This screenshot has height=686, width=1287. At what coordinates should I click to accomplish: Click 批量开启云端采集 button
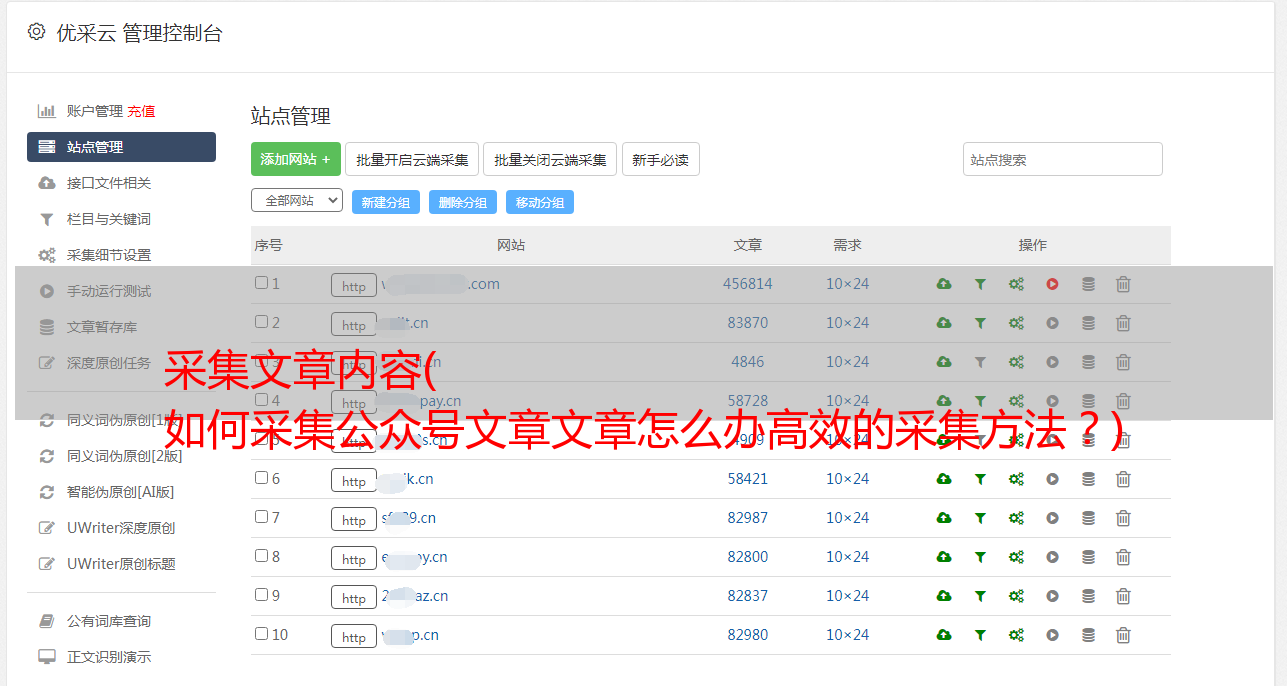412,159
